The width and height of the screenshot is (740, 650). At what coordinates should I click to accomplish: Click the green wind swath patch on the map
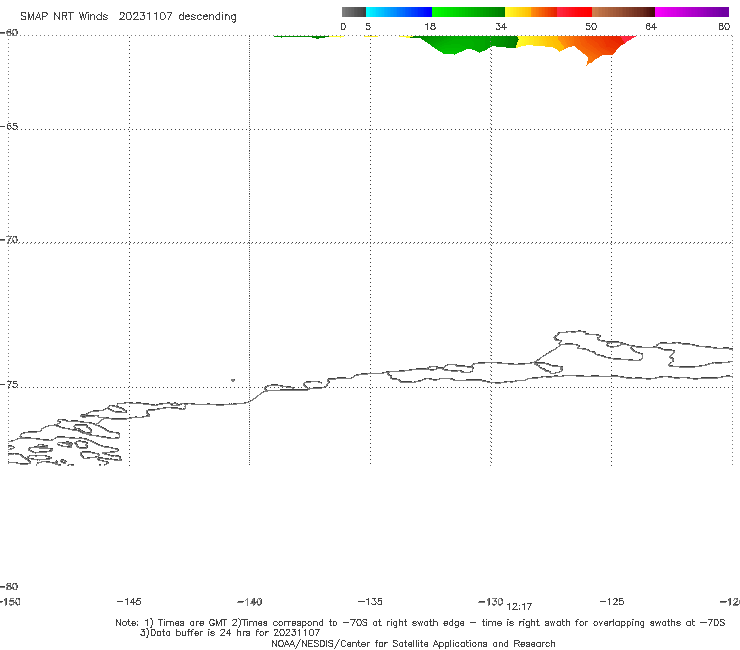click(467, 43)
